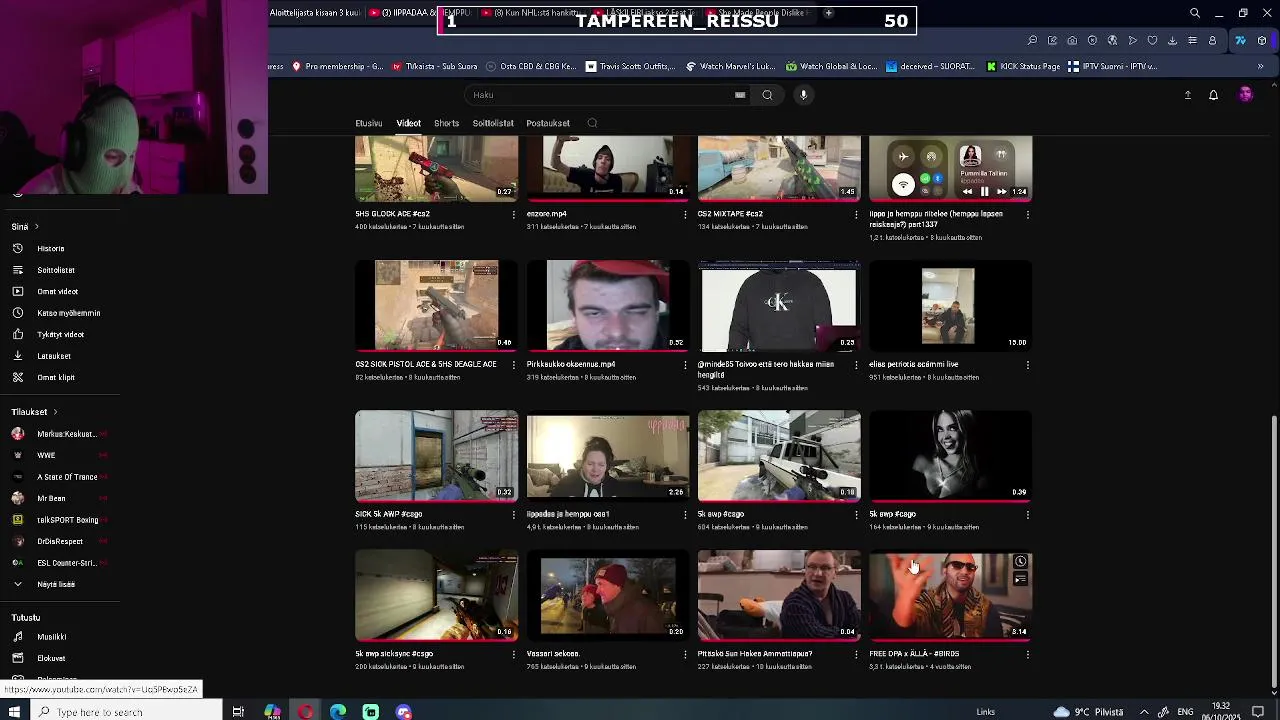
Task: Open options menu for Pirkkaukko-okennus.mp4
Action: click(685, 364)
